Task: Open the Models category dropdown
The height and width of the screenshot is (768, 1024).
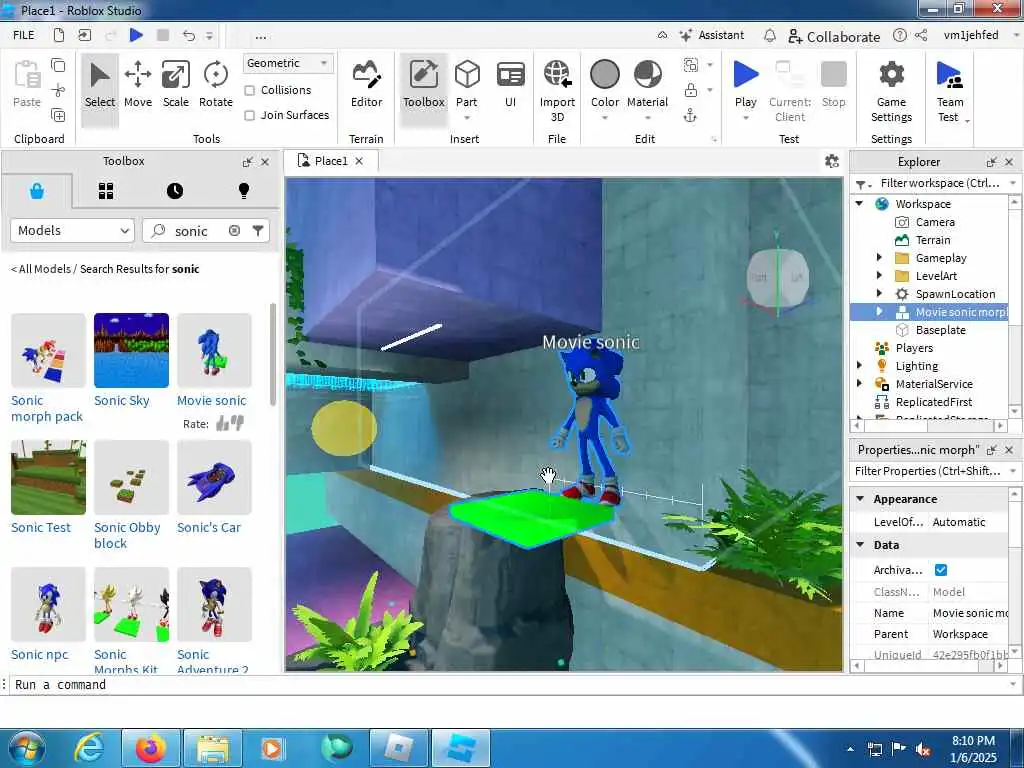Action: click(72, 231)
